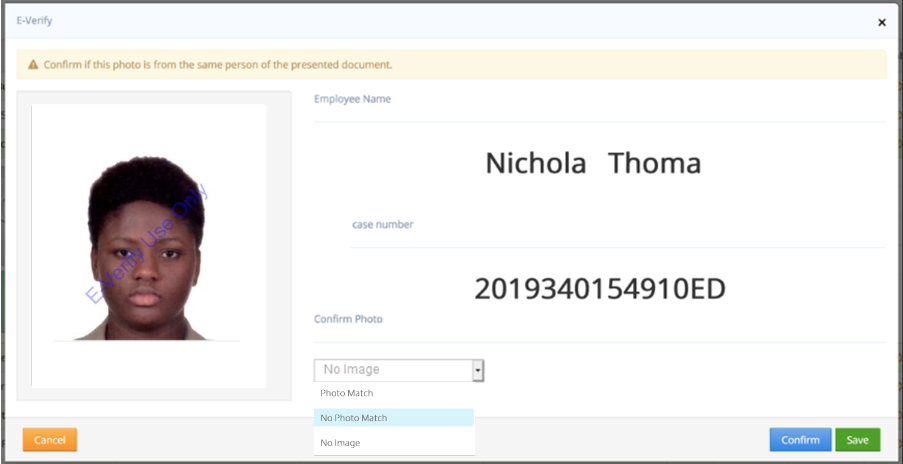
Task: Click the combo box showing No Image
Action: 392,370
